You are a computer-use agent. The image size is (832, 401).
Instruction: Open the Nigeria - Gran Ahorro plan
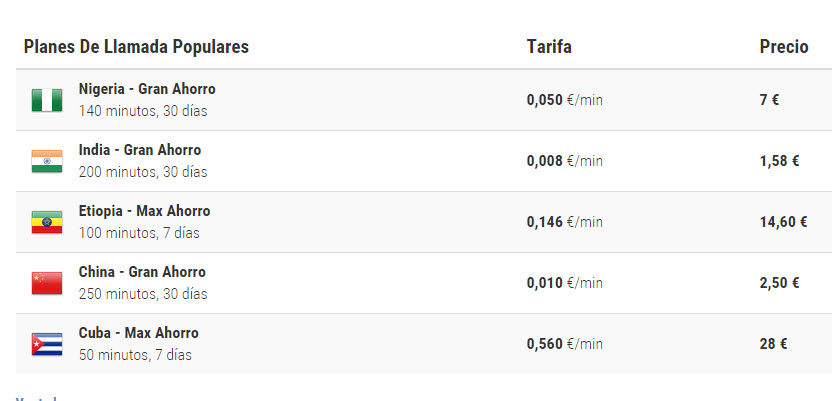click(147, 89)
